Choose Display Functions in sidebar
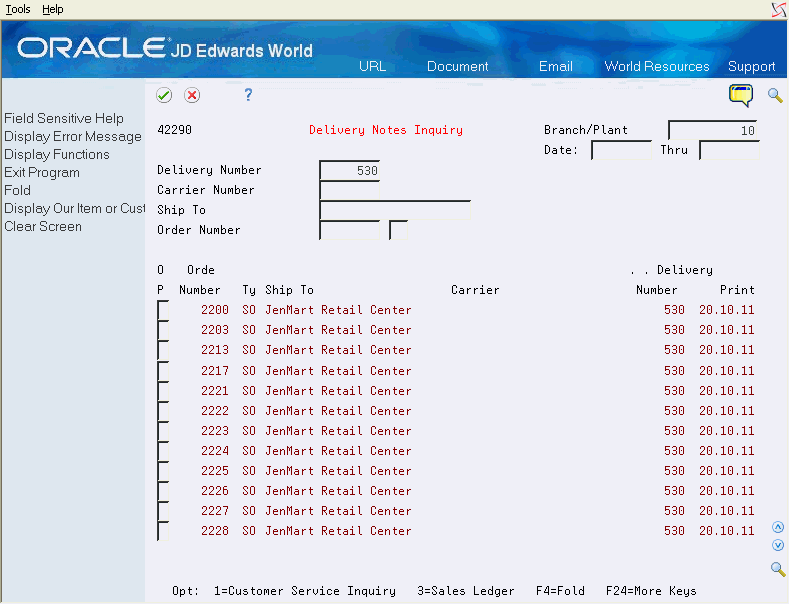Screen dimensions: 789x604 (57, 155)
